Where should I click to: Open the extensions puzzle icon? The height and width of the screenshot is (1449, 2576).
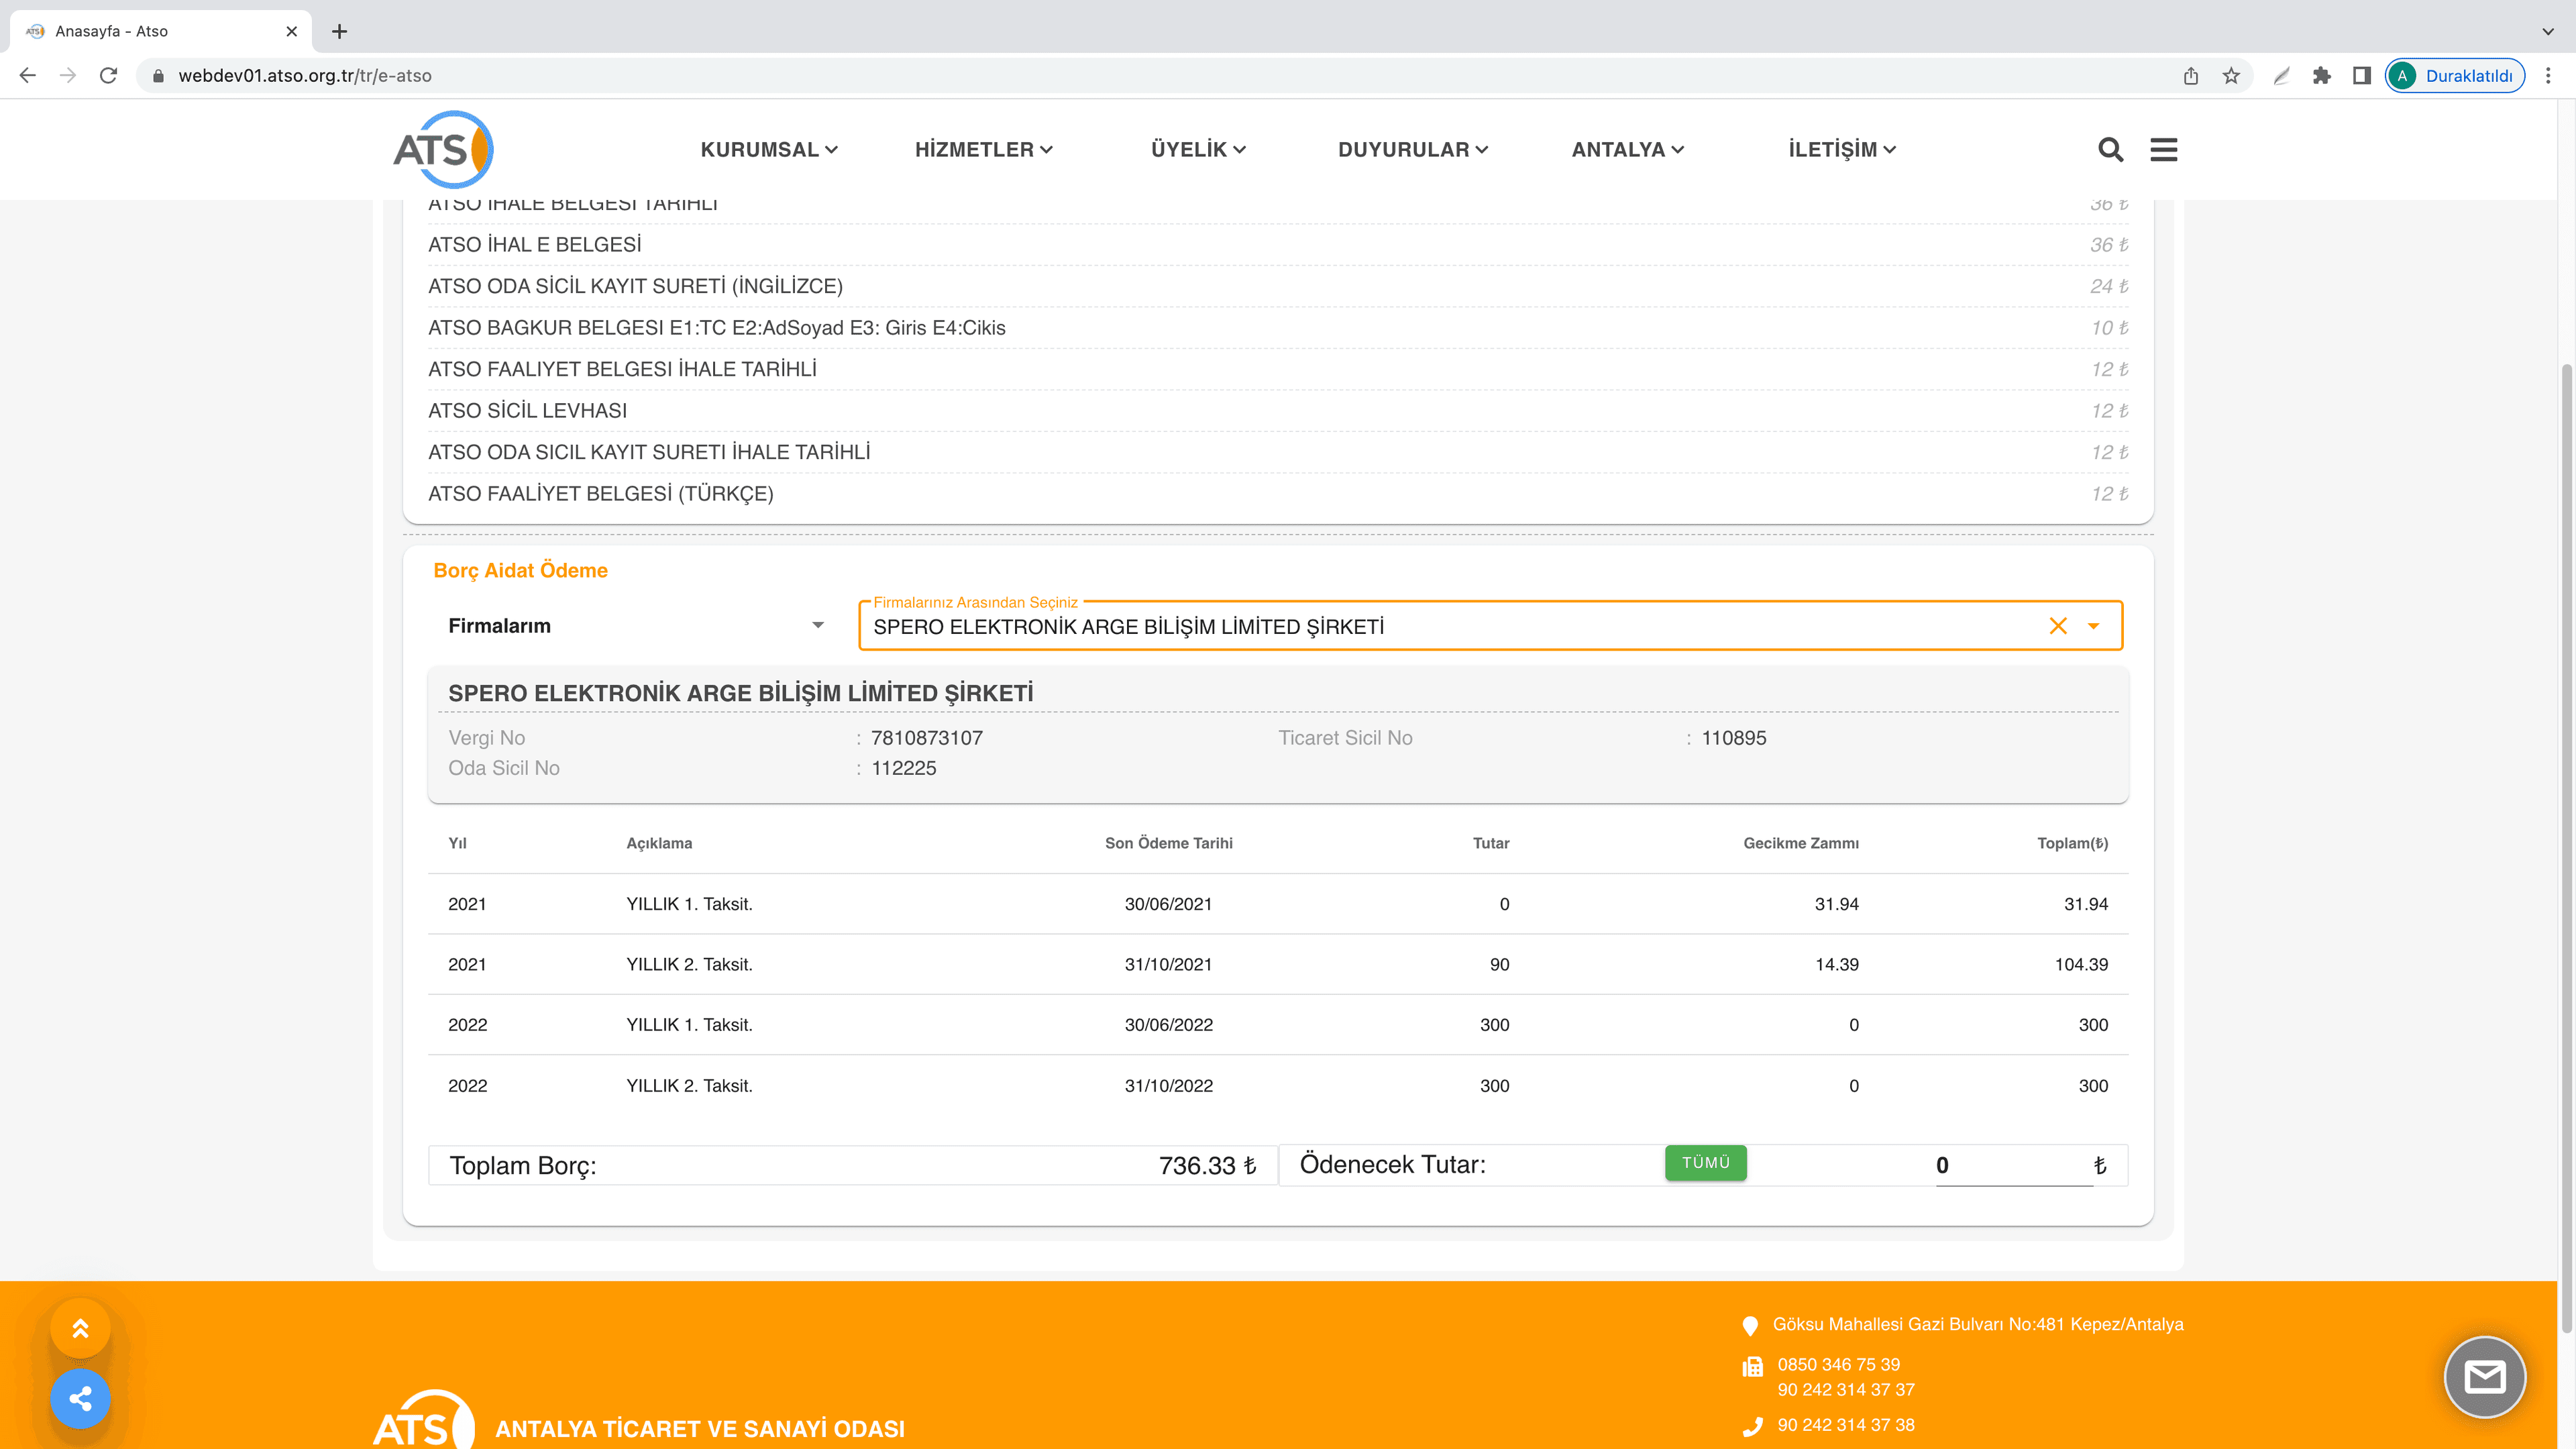pyautogui.click(x=2321, y=75)
